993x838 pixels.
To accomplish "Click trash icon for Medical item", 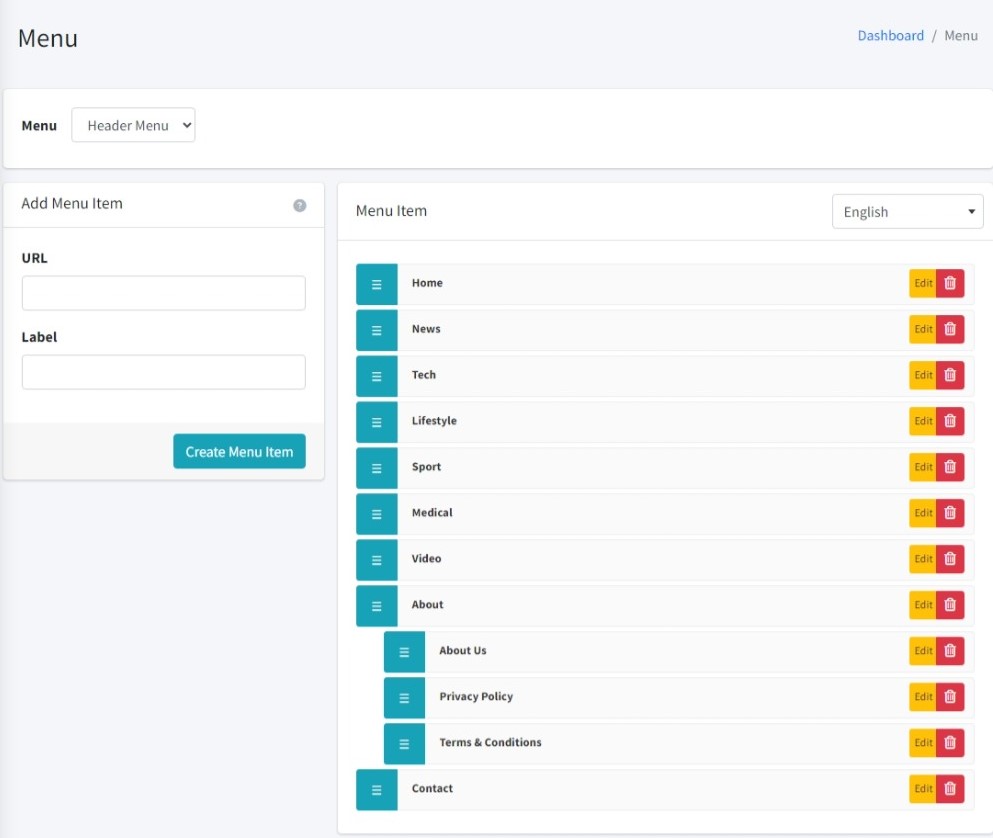I will (950, 513).
